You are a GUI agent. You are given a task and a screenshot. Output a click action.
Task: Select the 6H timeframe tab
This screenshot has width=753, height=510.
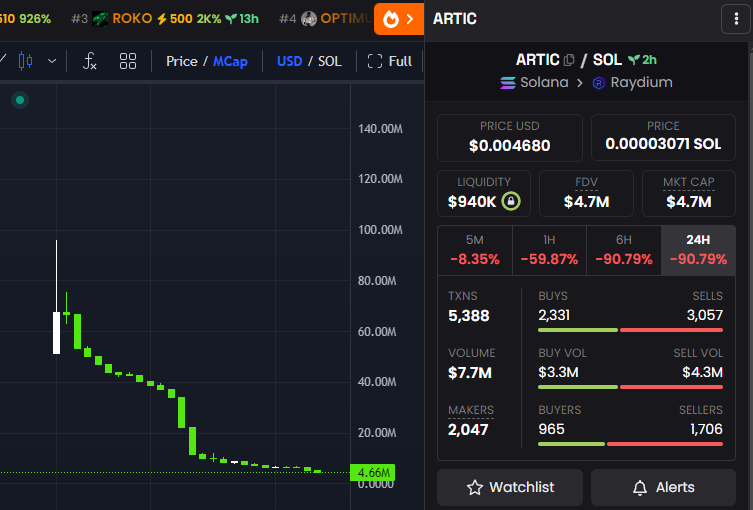[x=624, y=250]
